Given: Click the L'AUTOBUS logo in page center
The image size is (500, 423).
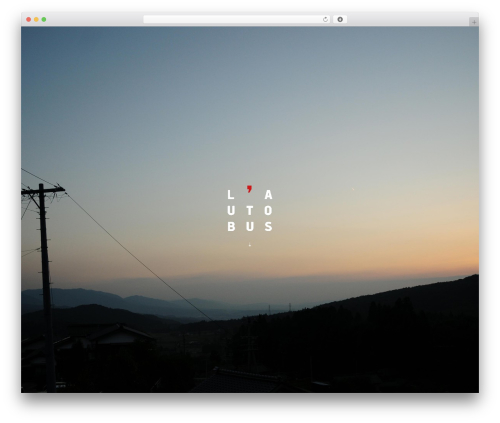Looking at the screenshot, I should 250,209.
